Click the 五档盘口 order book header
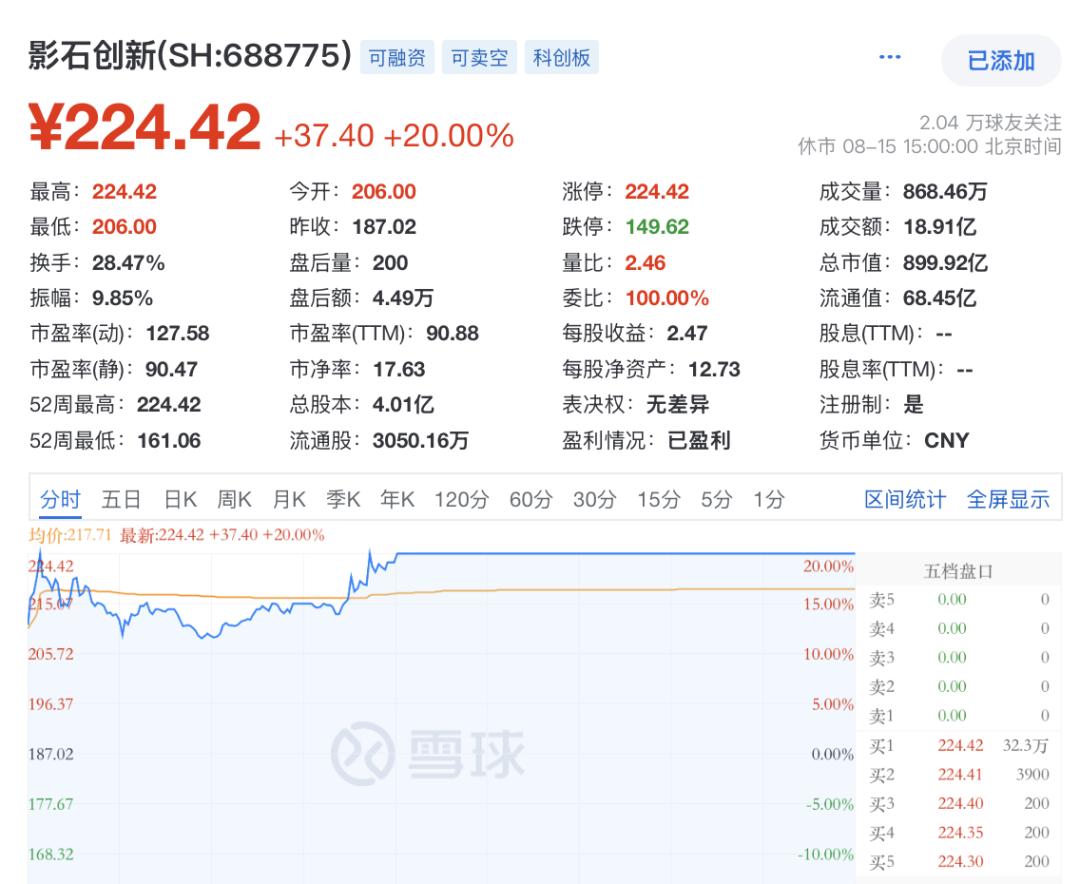Screen dimensions: 1080x884 pos(958,571)
